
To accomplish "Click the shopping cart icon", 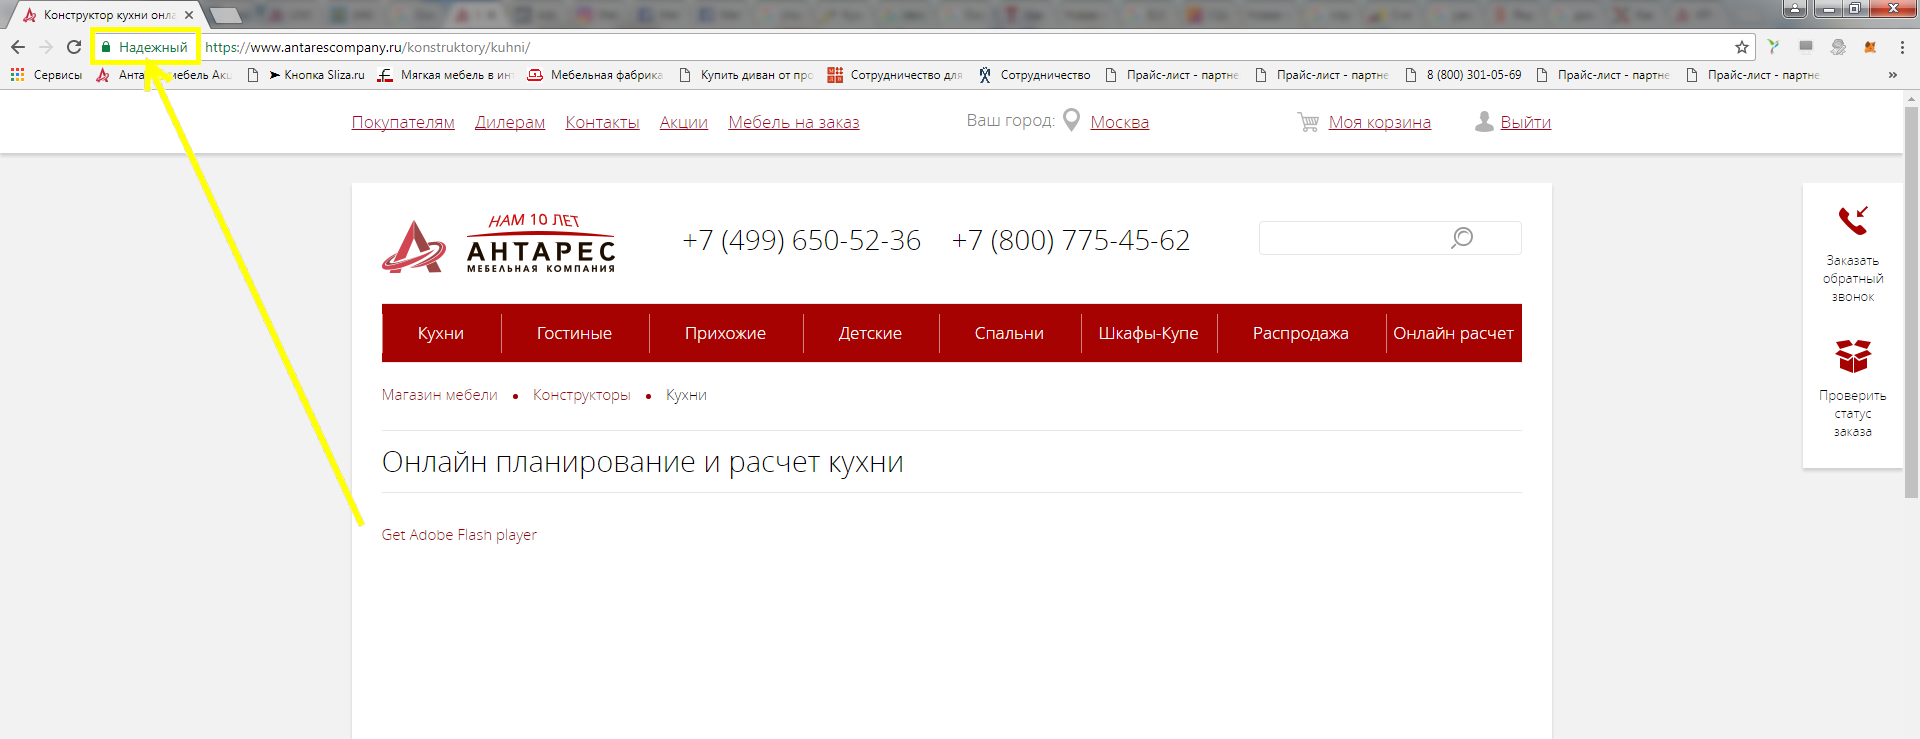I will (x=1308, y=122).
